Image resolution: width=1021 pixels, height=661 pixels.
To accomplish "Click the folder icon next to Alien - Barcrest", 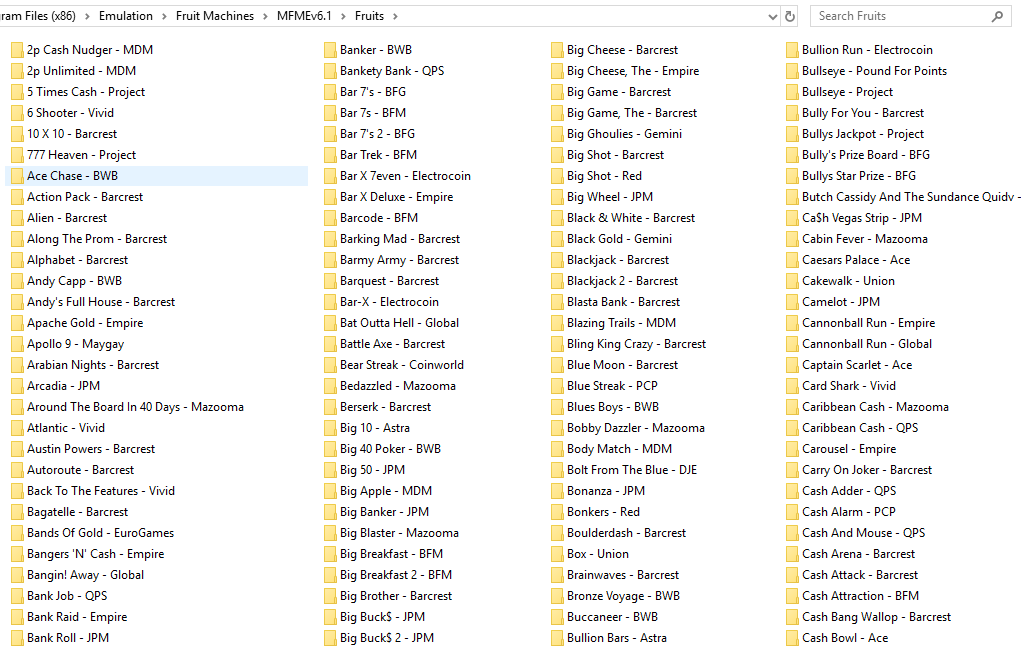I will (x=17, y=218).
